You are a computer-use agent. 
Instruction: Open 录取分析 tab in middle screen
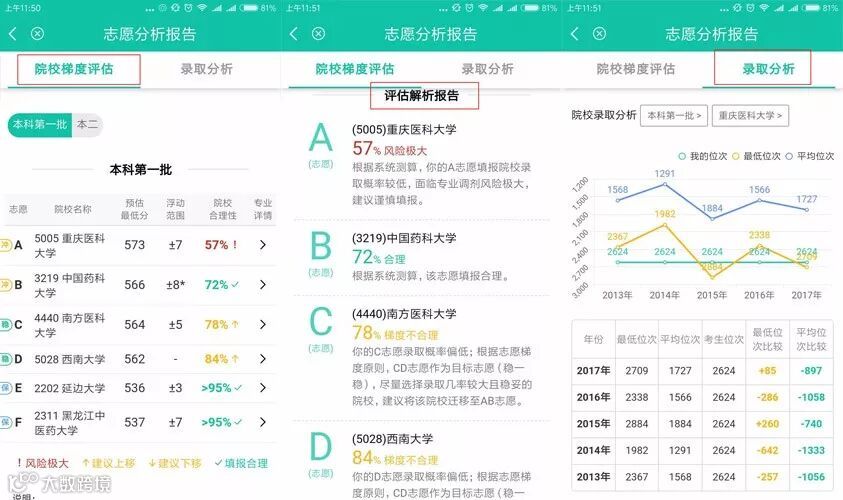(x=488, y=69)
